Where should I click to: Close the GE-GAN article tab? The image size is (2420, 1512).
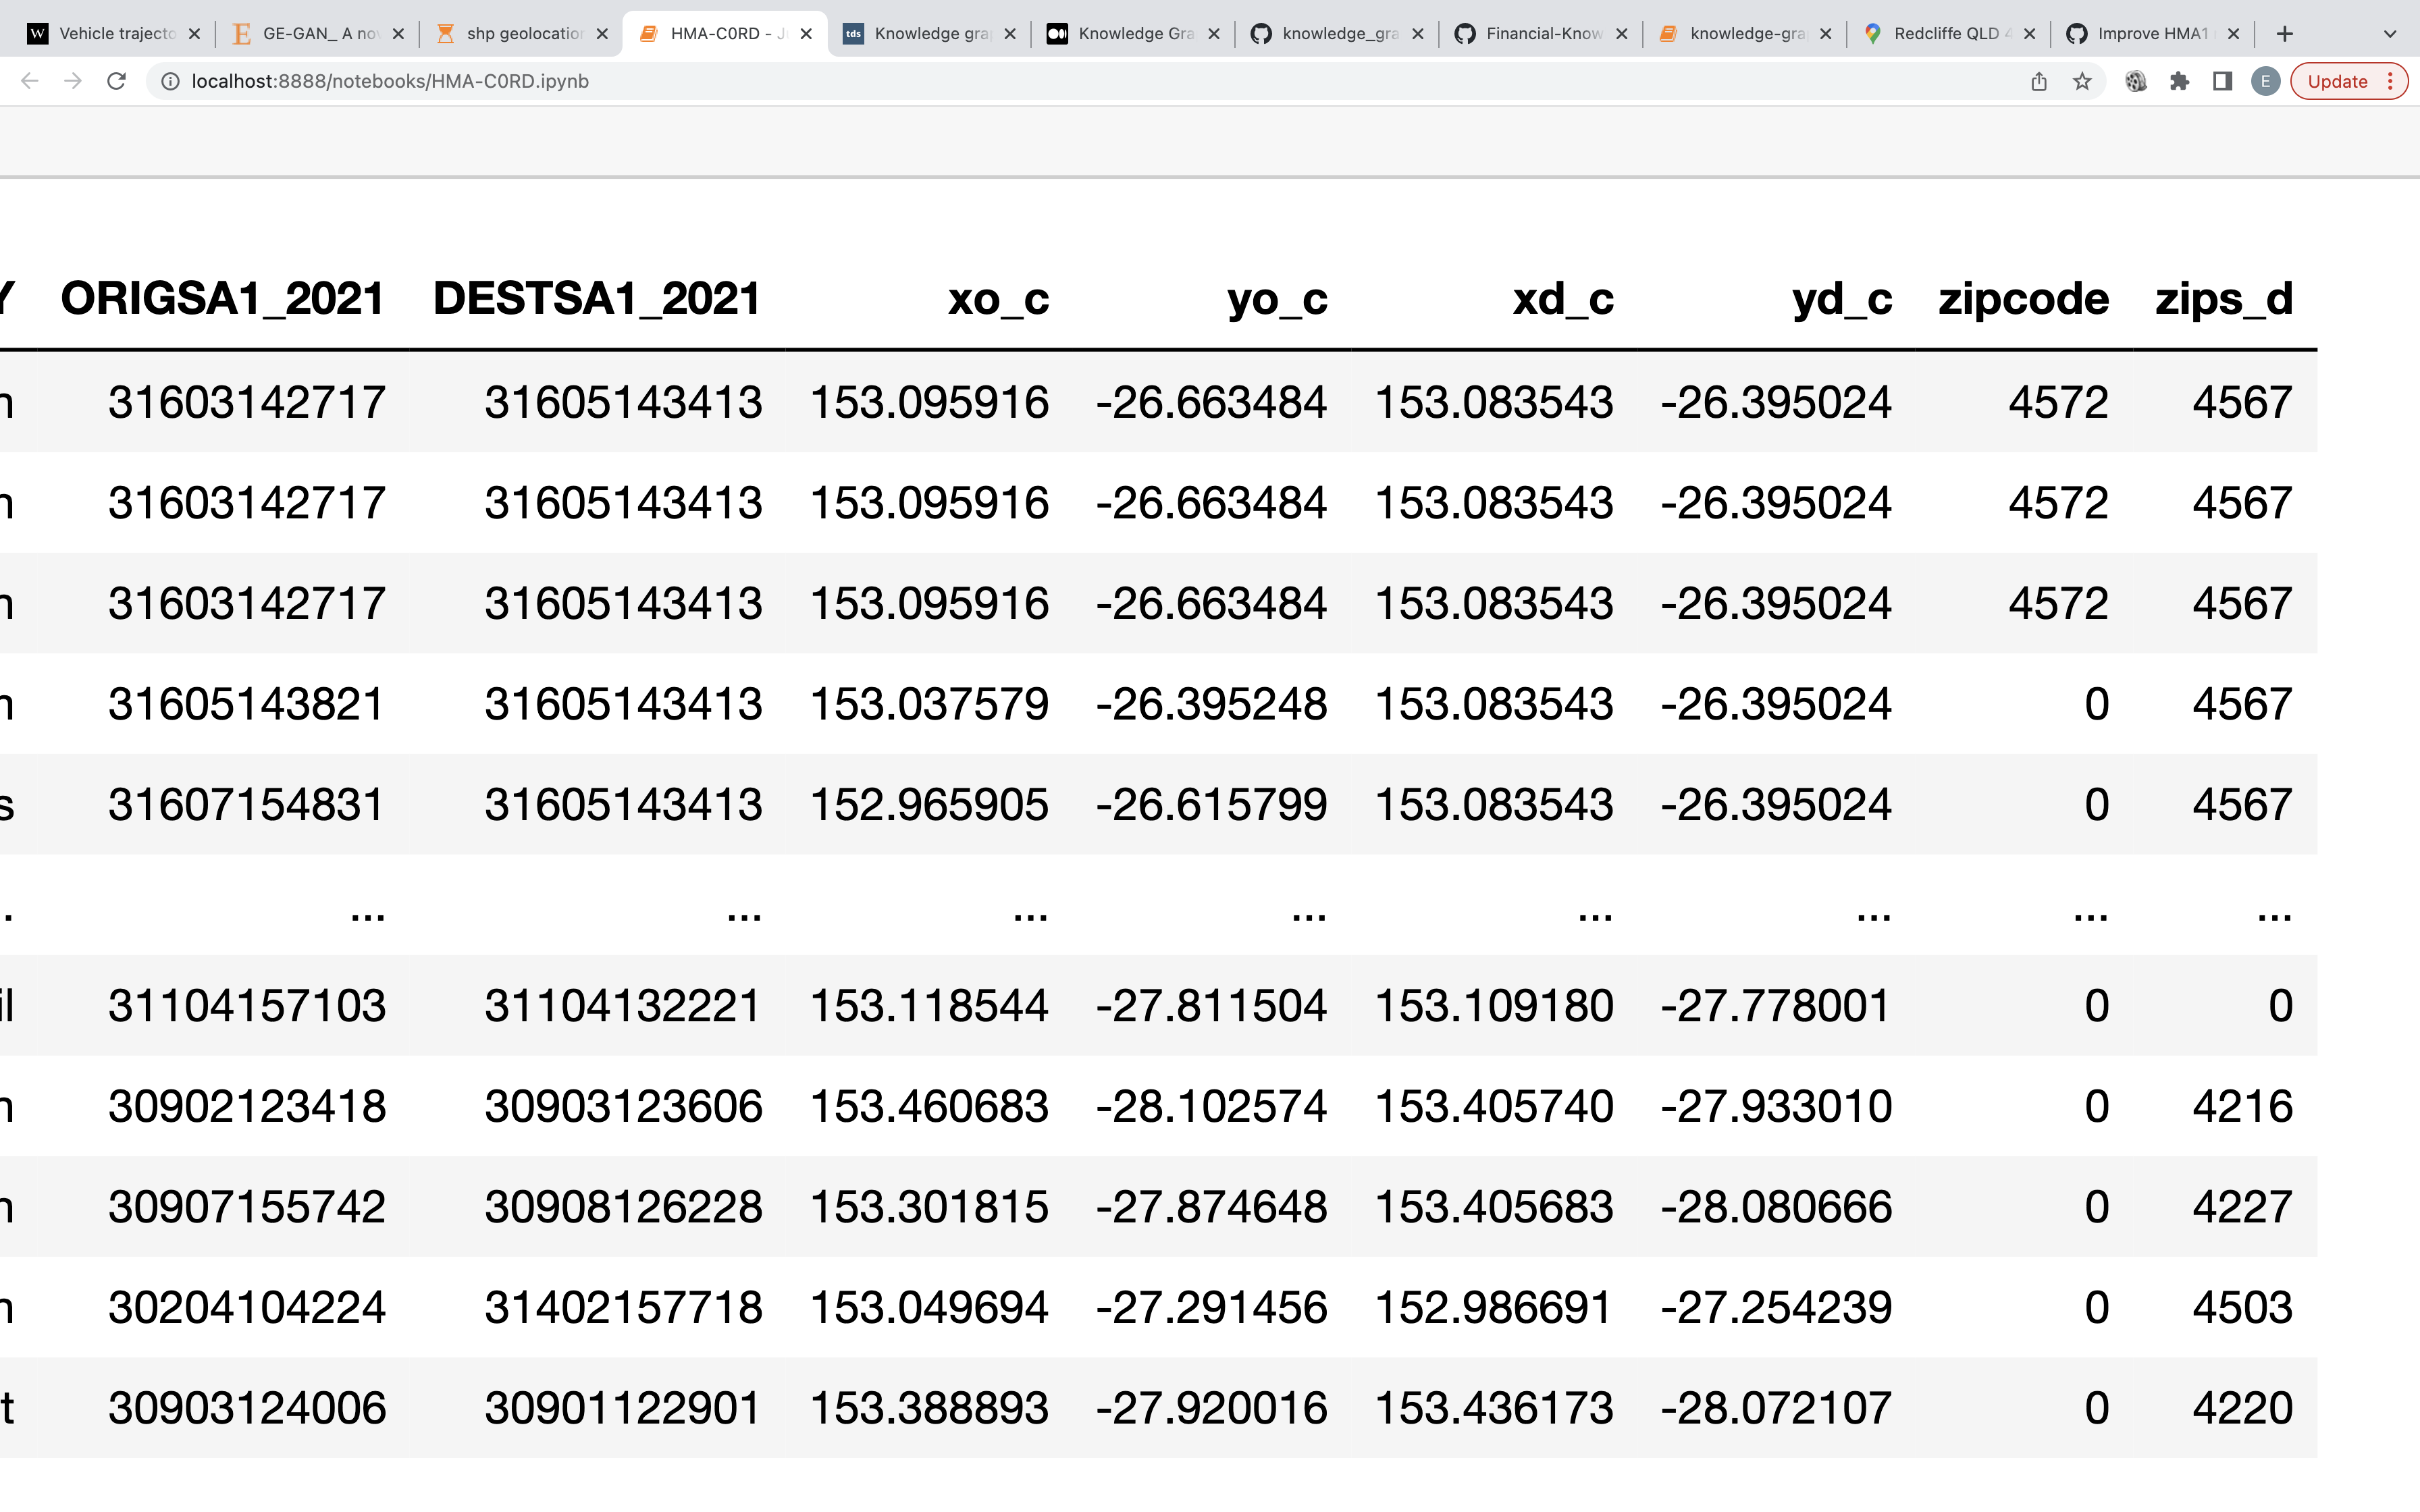[399, 33]
